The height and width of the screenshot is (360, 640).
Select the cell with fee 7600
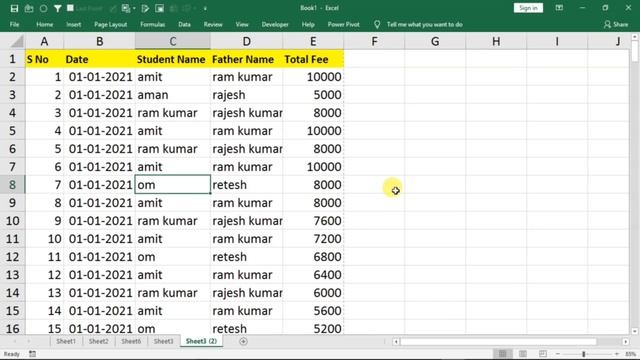tap(313, 221)
